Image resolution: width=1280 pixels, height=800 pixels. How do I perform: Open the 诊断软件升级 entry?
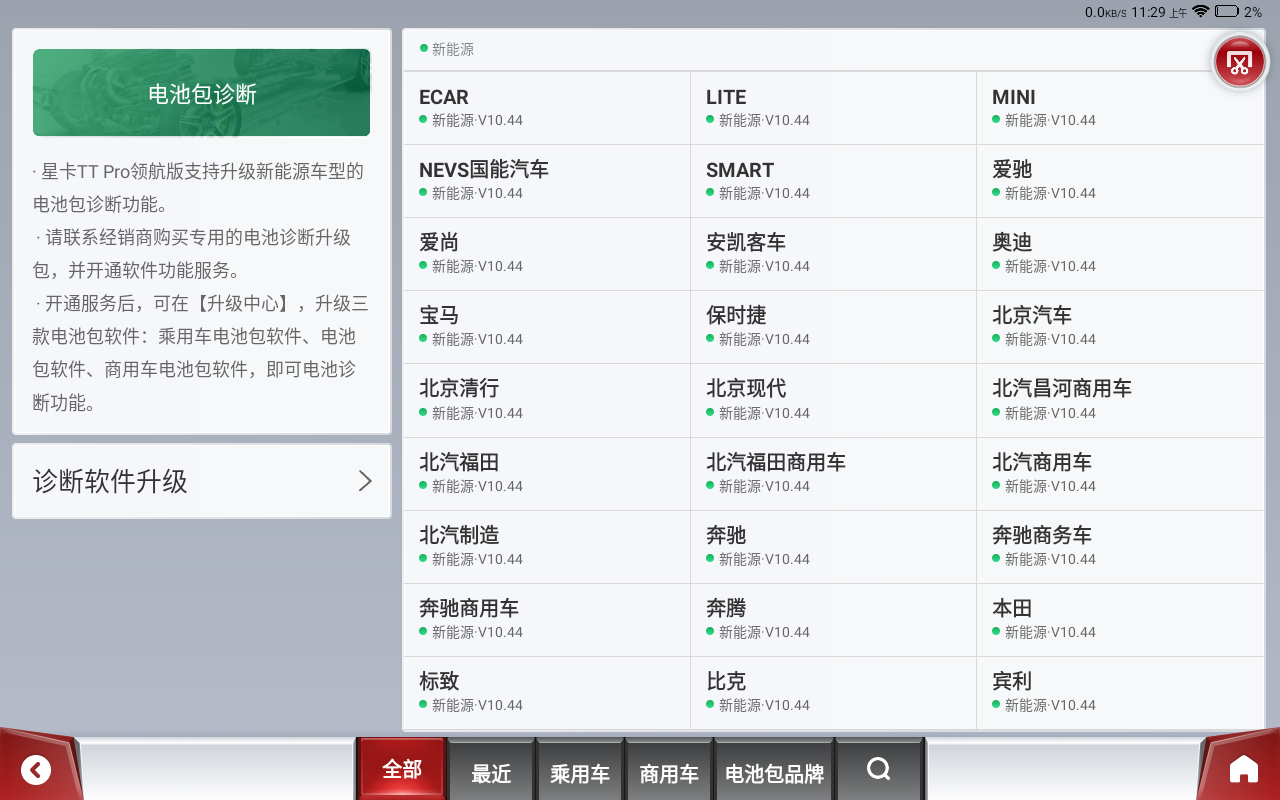(x=201, y=481)
